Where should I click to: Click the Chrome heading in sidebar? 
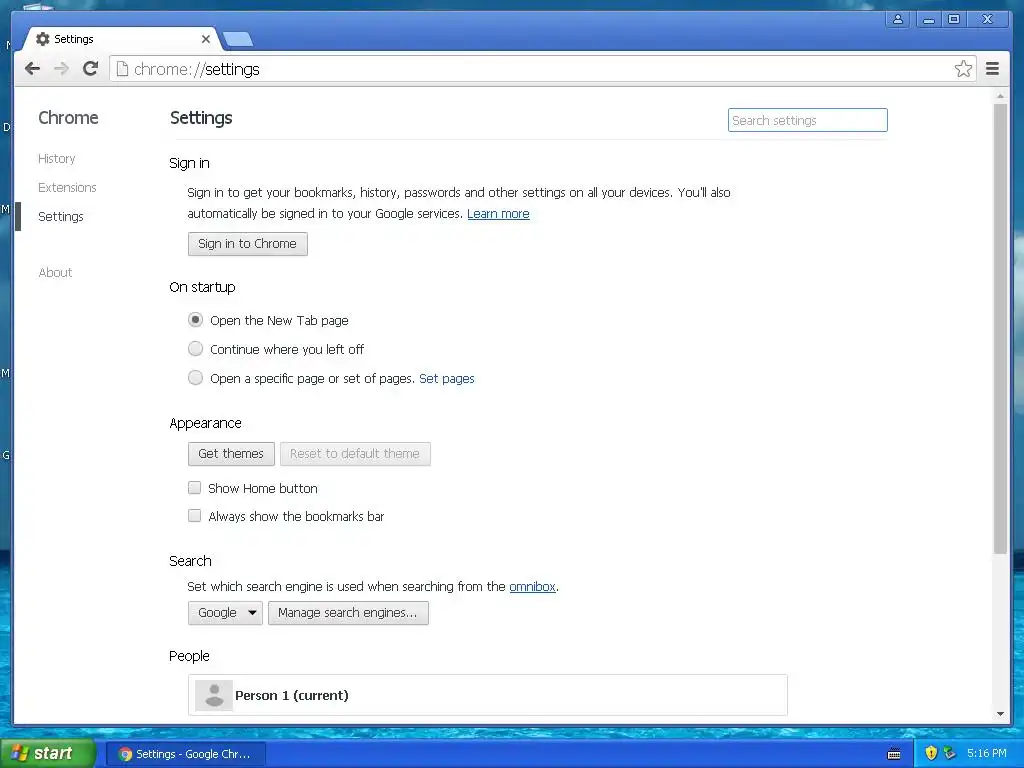(68, 118)
